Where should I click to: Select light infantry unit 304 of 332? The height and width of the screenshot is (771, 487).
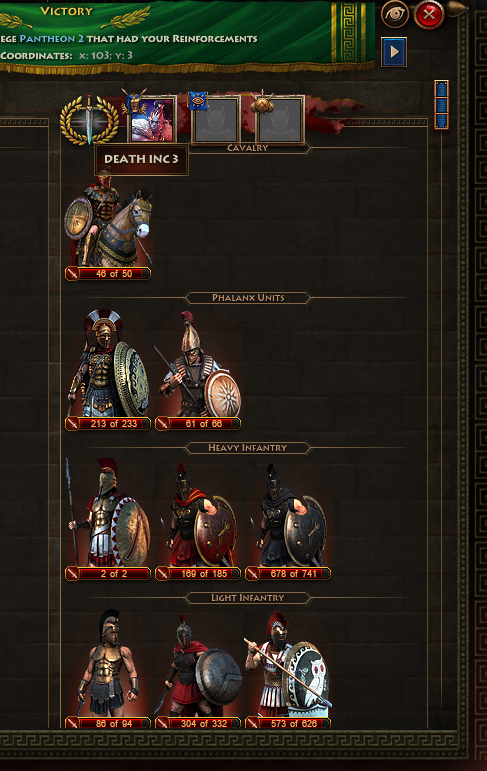[198, 671]
